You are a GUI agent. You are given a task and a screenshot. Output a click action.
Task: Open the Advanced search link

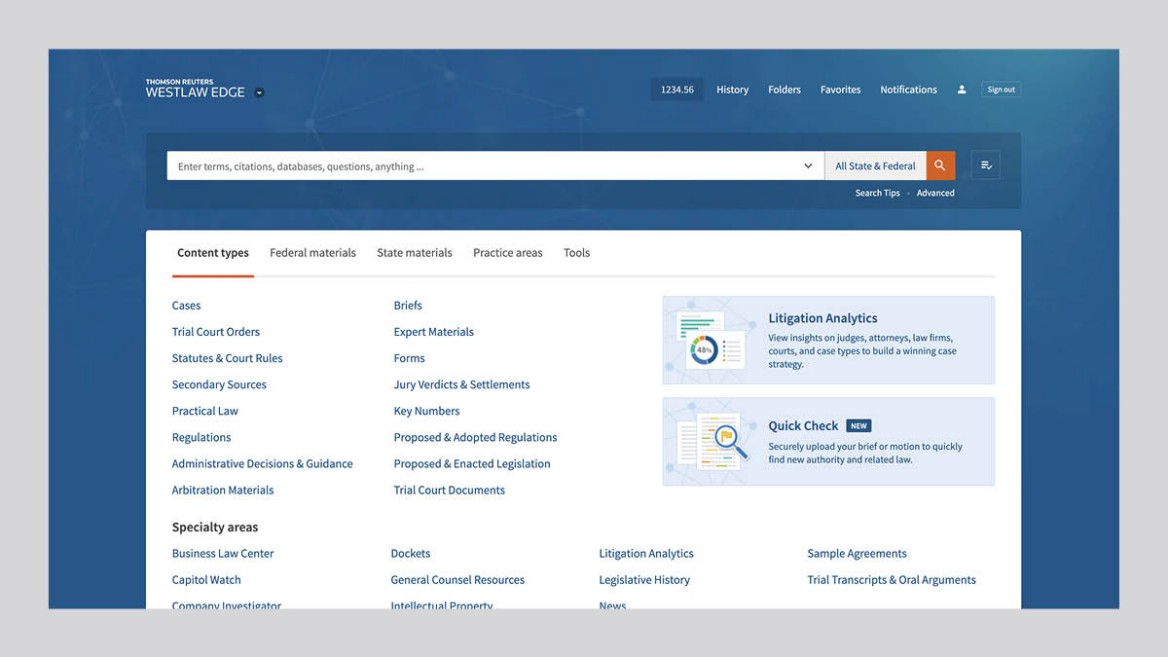click(x=936, y=192)
